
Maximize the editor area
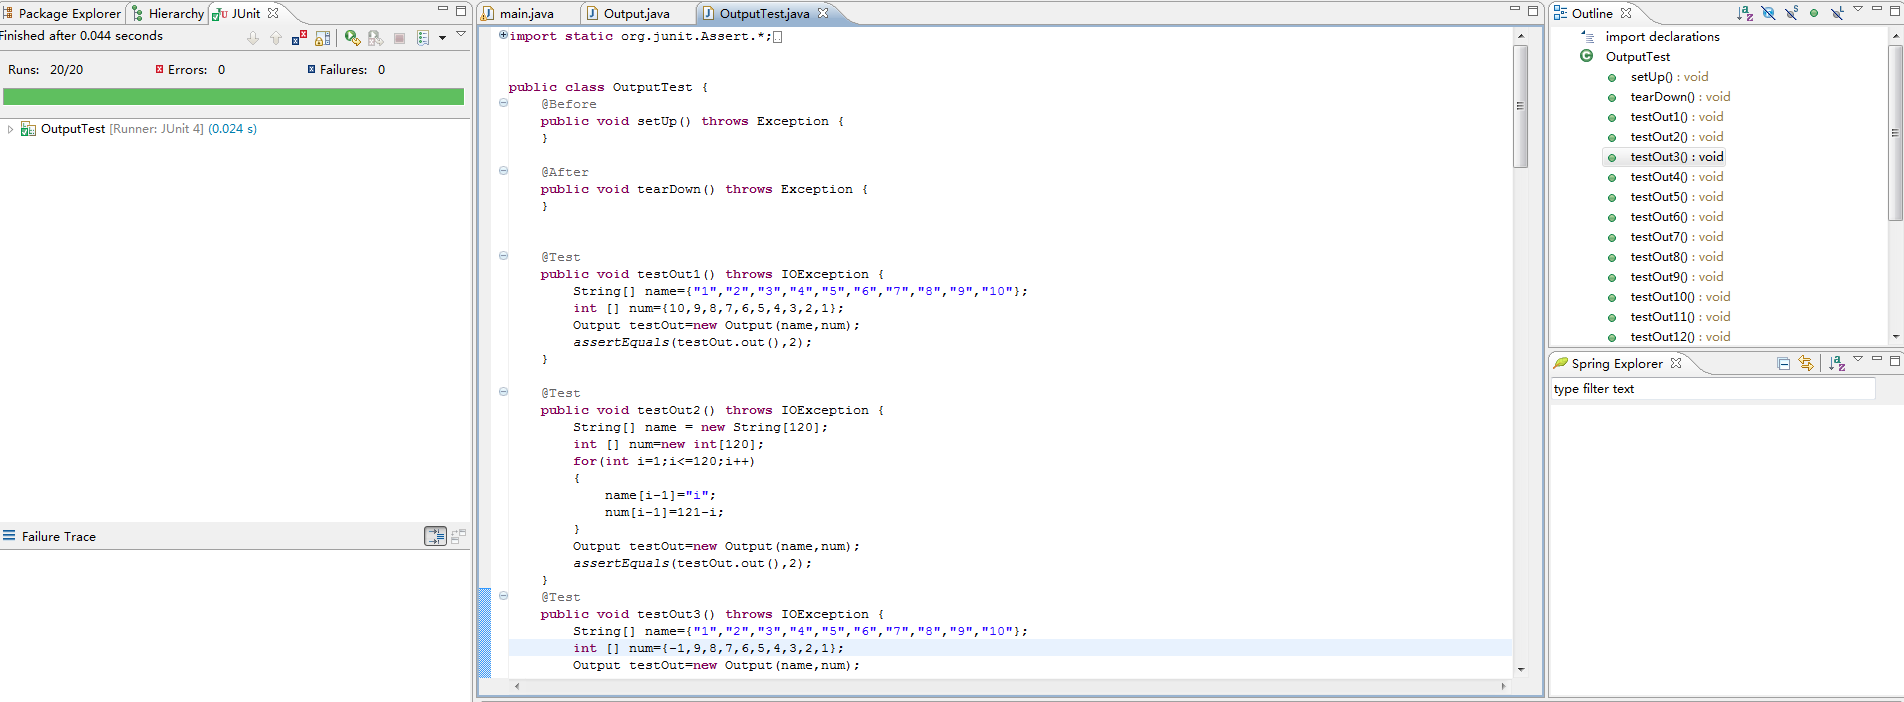tap(1533, 11)
